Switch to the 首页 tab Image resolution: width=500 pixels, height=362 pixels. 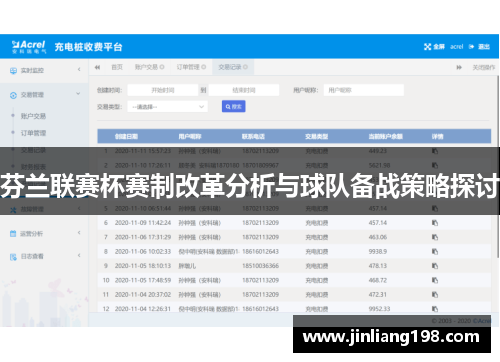click(117, 67)
